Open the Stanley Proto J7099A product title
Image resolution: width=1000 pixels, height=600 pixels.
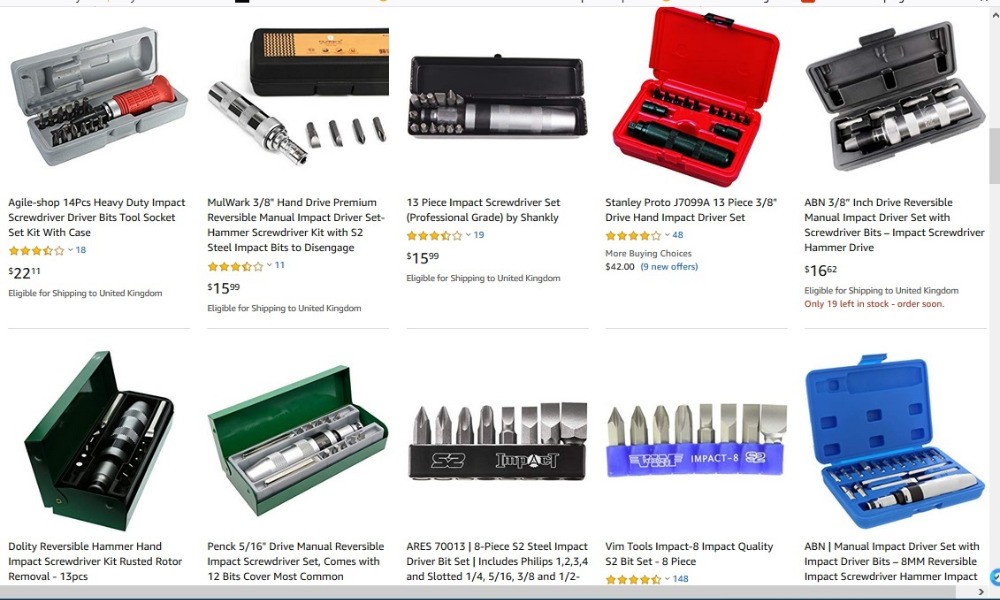click(691, 210)
